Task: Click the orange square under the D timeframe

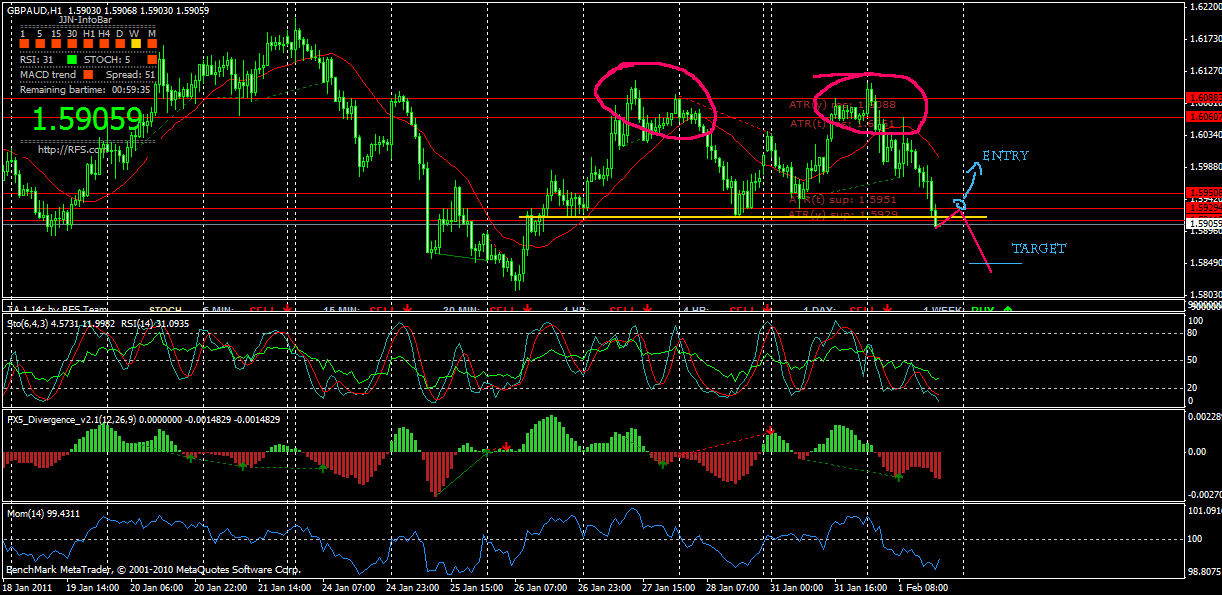Action: point(120,45)
